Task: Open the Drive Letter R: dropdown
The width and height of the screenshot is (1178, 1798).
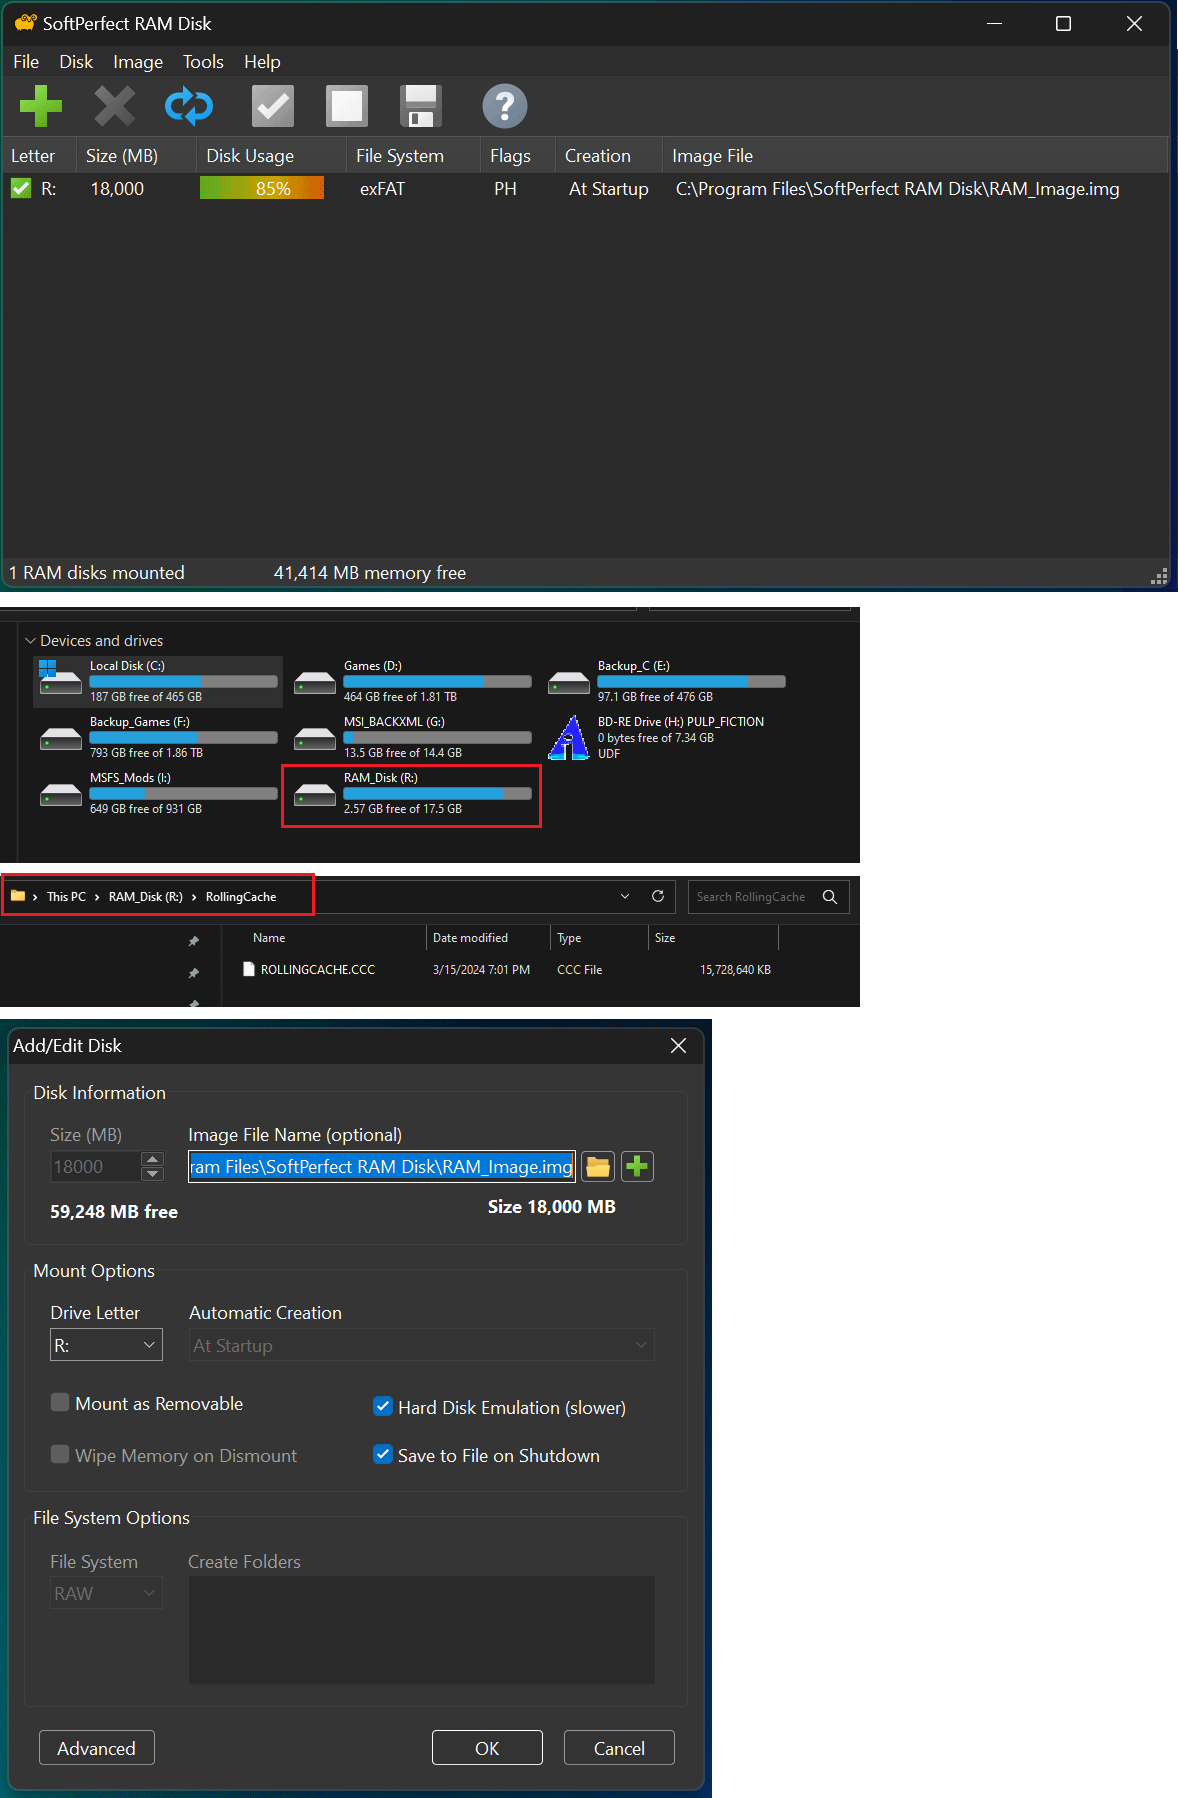Action: [106, 1345]
